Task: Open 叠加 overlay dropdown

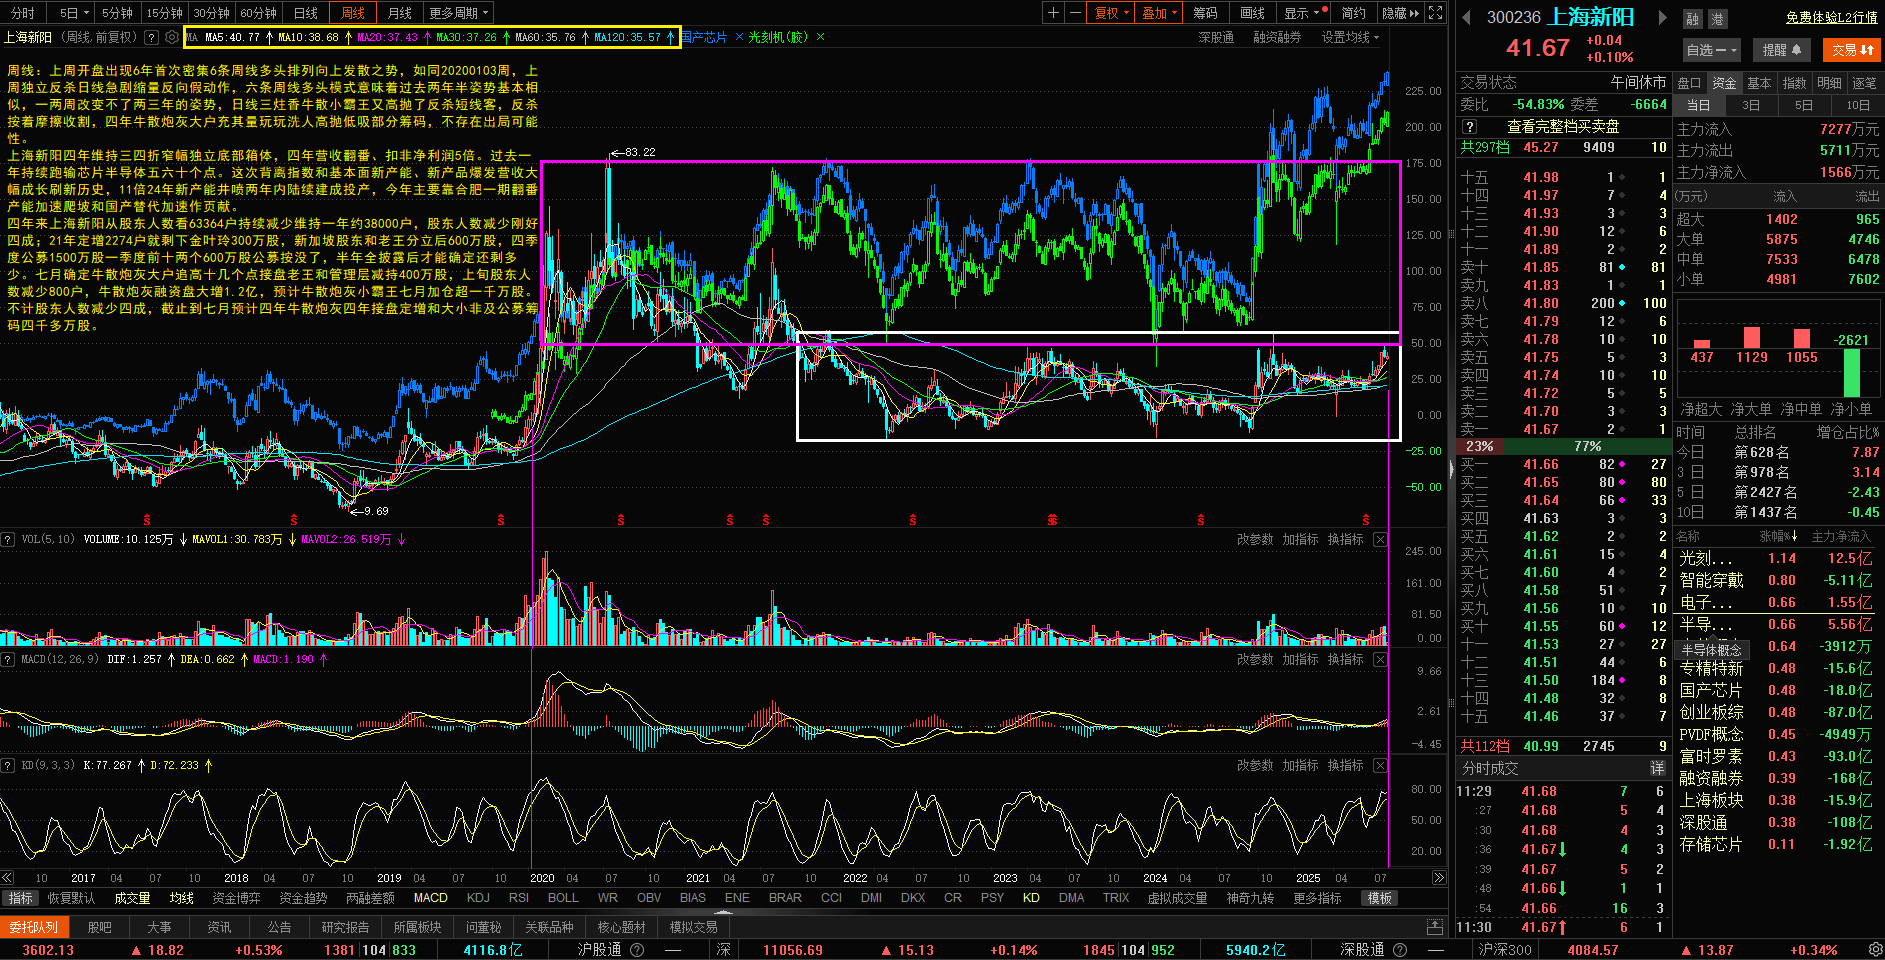Action: tap(1160, 13)
